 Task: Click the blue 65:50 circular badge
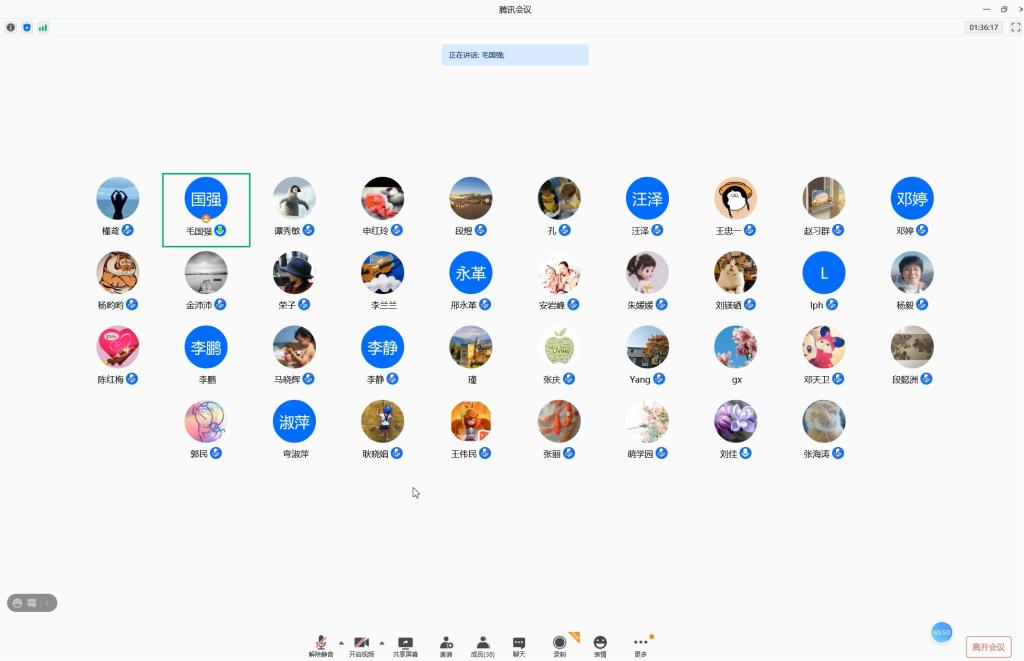(942, 632)
